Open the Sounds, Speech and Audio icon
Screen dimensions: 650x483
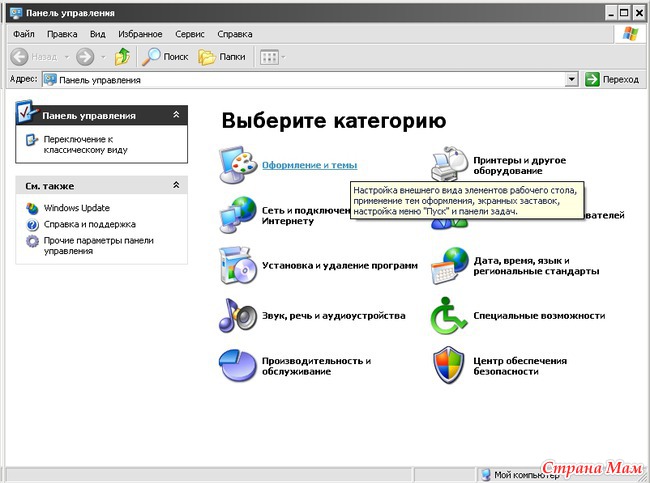[x=238, y=315]
